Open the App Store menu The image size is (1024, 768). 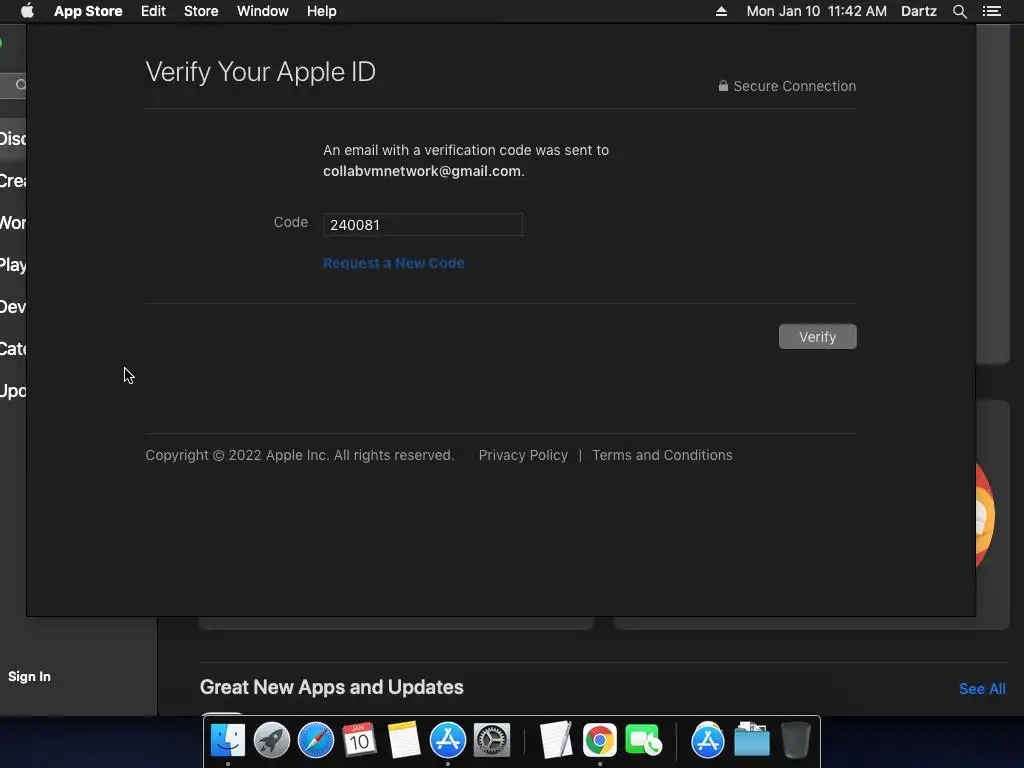pyautogui.click(x=88, y=11)
